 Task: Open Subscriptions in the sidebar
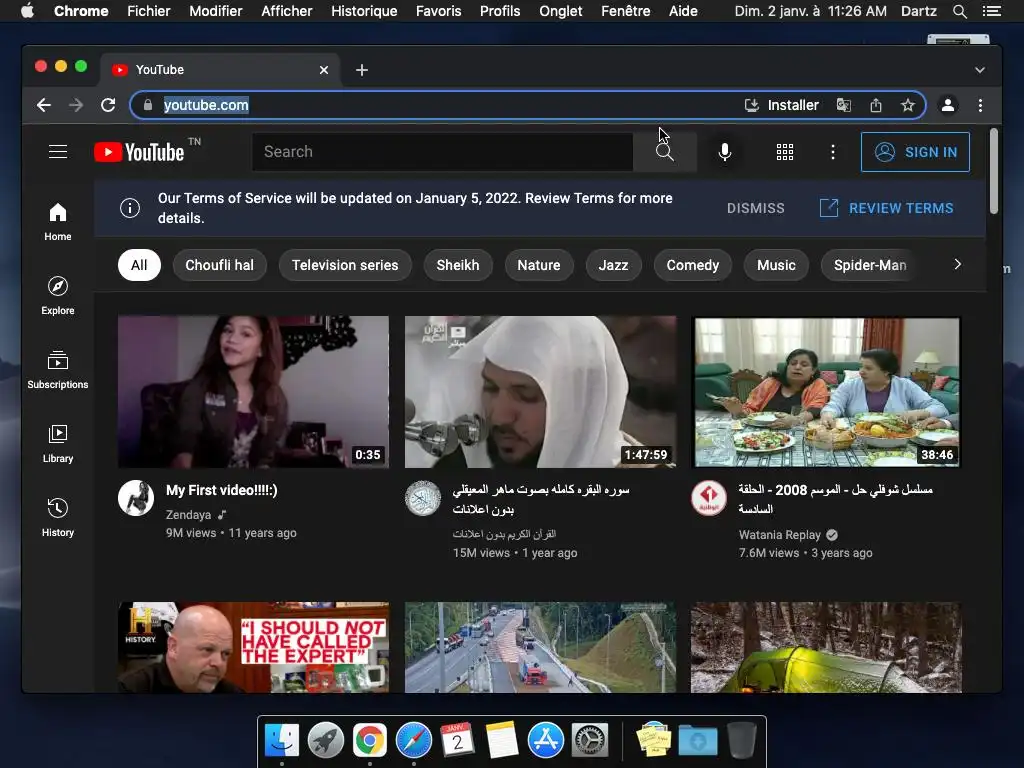58,370
